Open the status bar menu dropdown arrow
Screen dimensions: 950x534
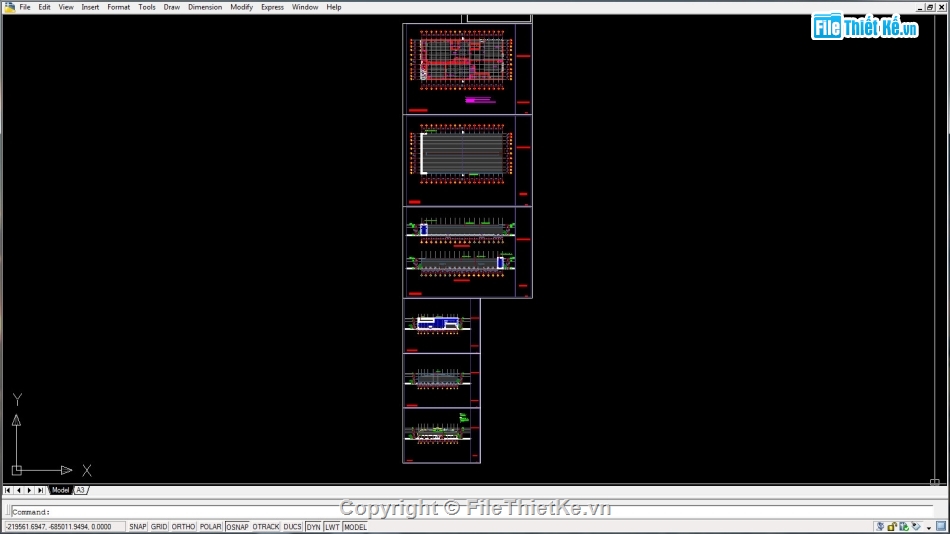928,527
